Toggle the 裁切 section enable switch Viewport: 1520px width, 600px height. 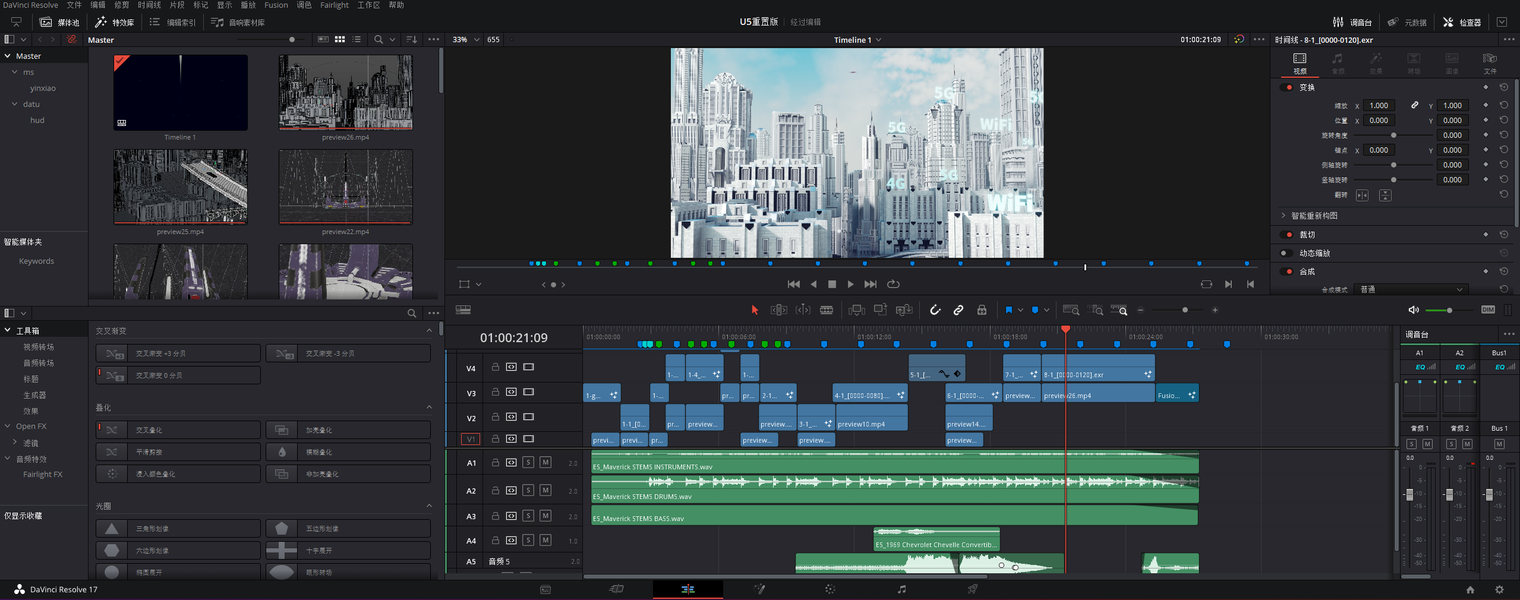1288,234
